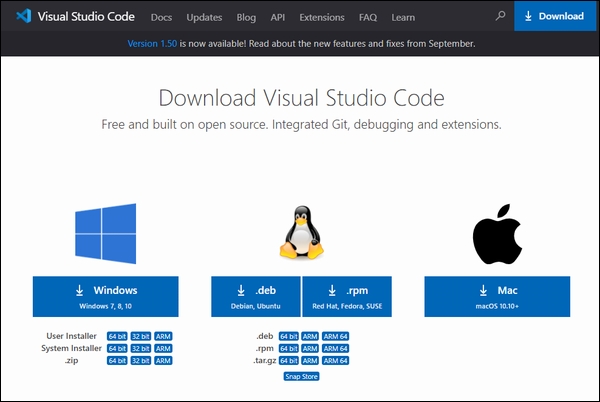Image resolution: width=600 pixels, height=402 pixels.
Task: Select System Installer 64 bit
Action: [x=117, y=348]
